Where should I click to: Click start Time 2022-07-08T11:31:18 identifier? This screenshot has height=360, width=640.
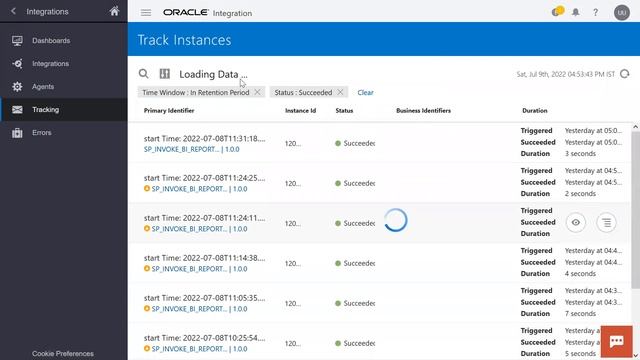click(x=204, y=139)
